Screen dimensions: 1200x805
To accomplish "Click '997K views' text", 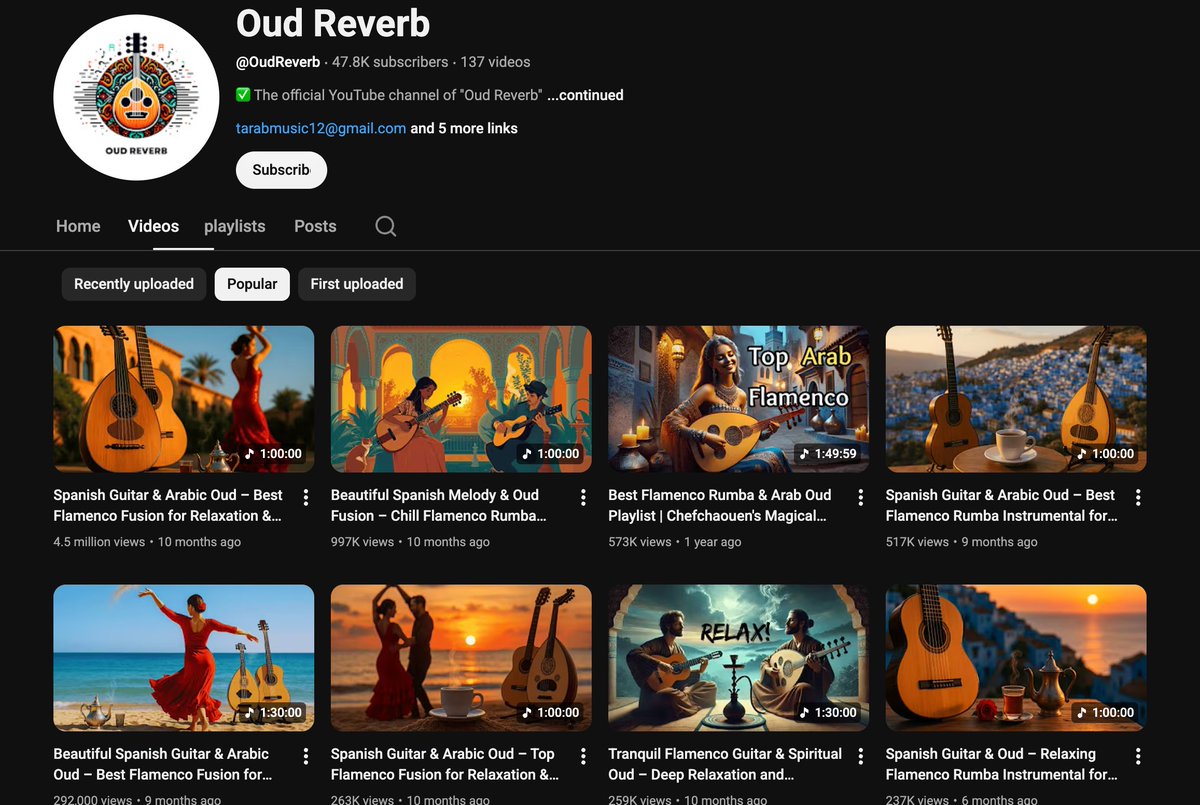I will click(363, 542).
